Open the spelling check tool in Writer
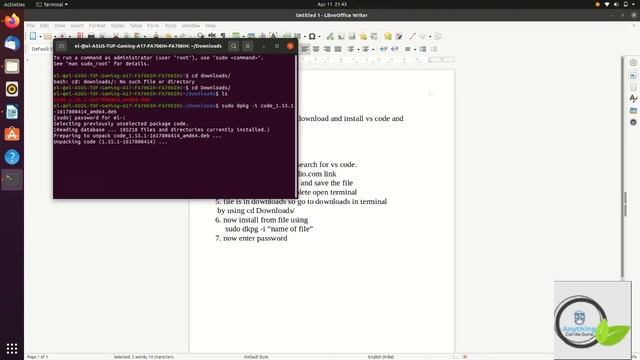Viewport: 640px width, 360px height. click(212, 36)
